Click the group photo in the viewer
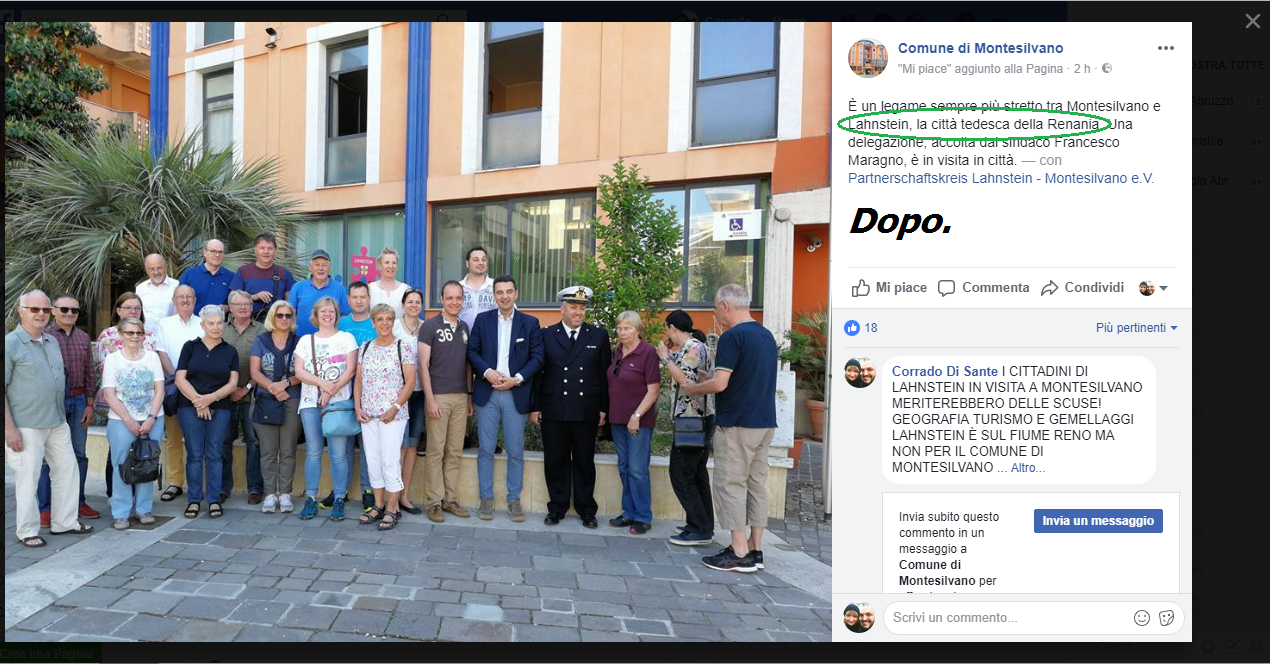Image resolution: width=1270 pixels, height=664 pixels. point(418,332)
